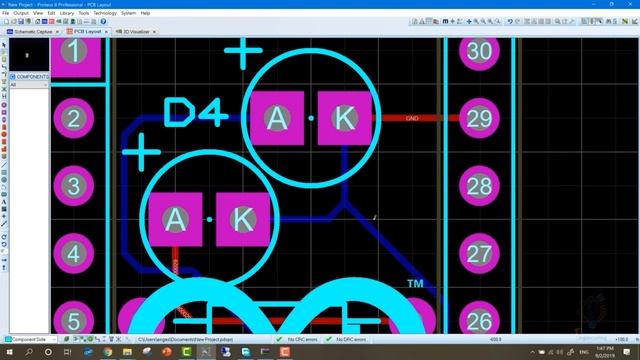The height and width of the screenshot is (360, 640).
Task: Open the layer selector 'Component Side' dropdown
Action: (31, 339)
